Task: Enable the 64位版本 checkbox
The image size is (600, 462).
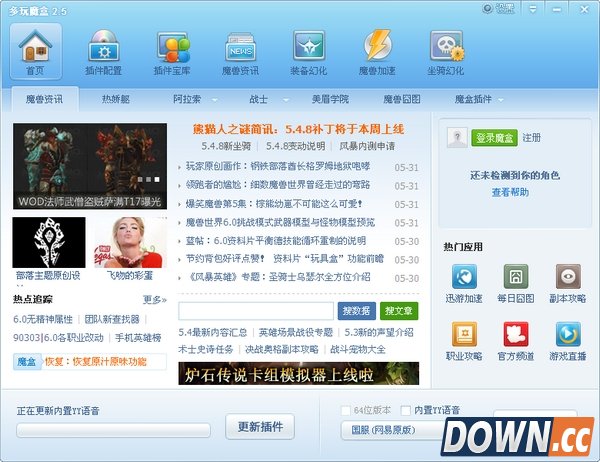Action: (x=346, y=410)
